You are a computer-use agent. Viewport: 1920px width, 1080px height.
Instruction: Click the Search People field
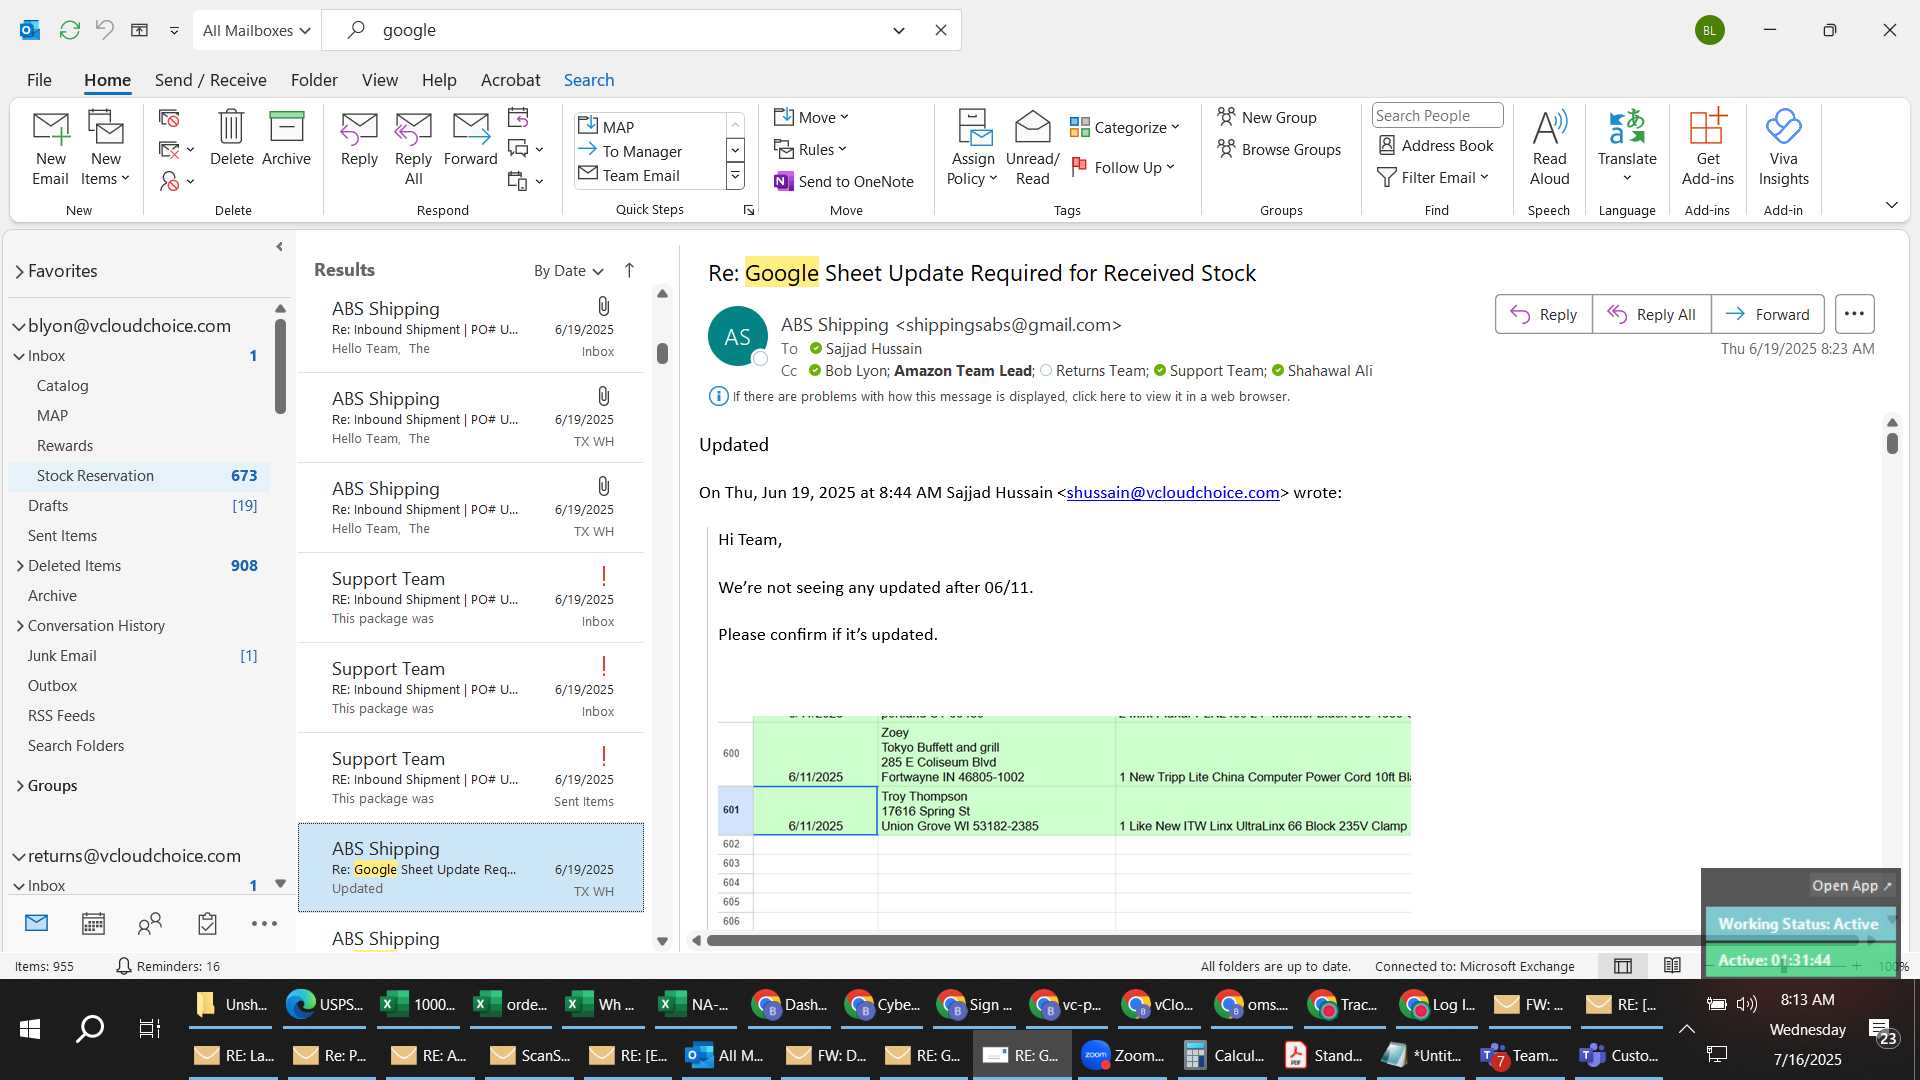click(x=1437, y=115)
